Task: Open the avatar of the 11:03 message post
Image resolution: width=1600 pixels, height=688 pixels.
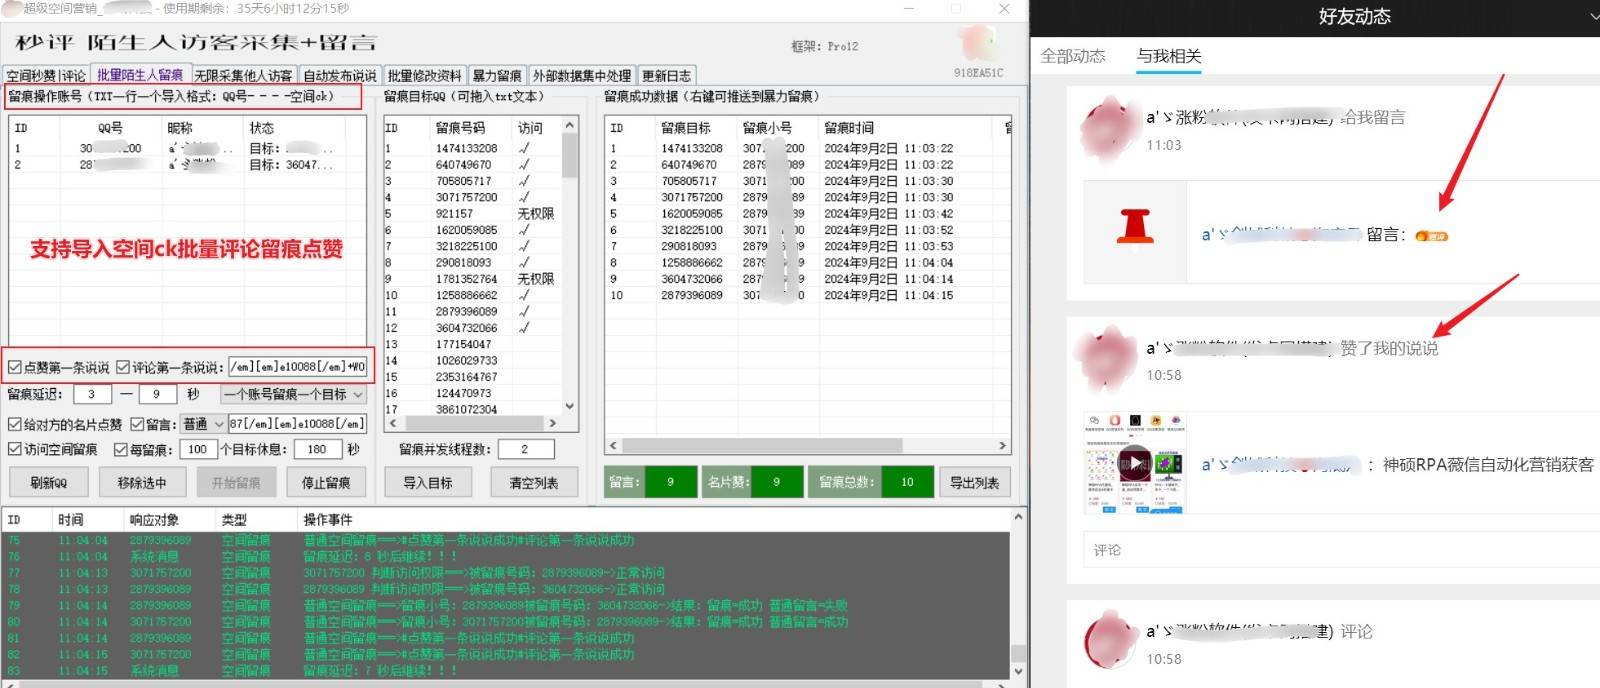Action: (1105, 129)
